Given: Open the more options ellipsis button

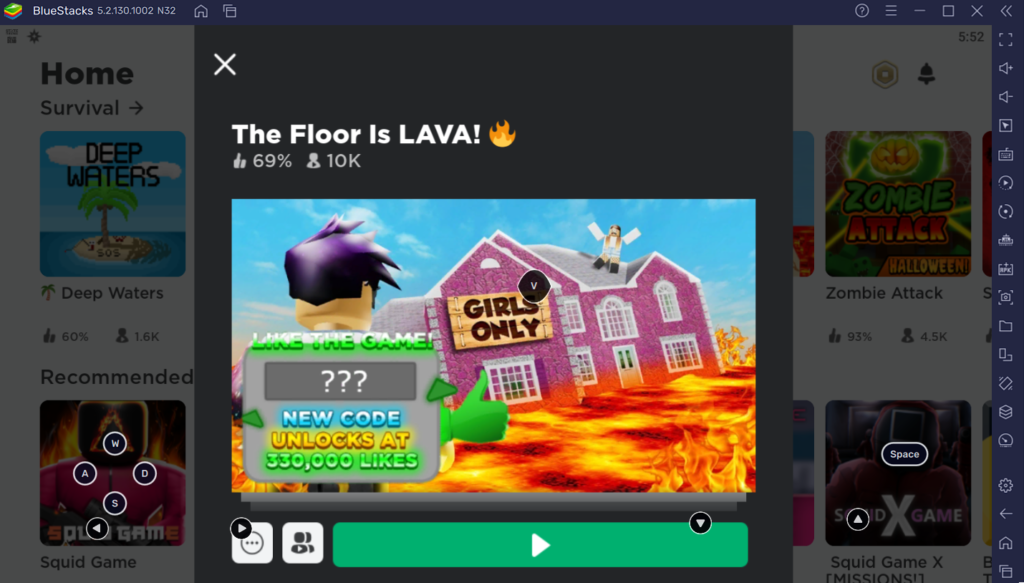Looking at the screenshot, I should (252, 543).
